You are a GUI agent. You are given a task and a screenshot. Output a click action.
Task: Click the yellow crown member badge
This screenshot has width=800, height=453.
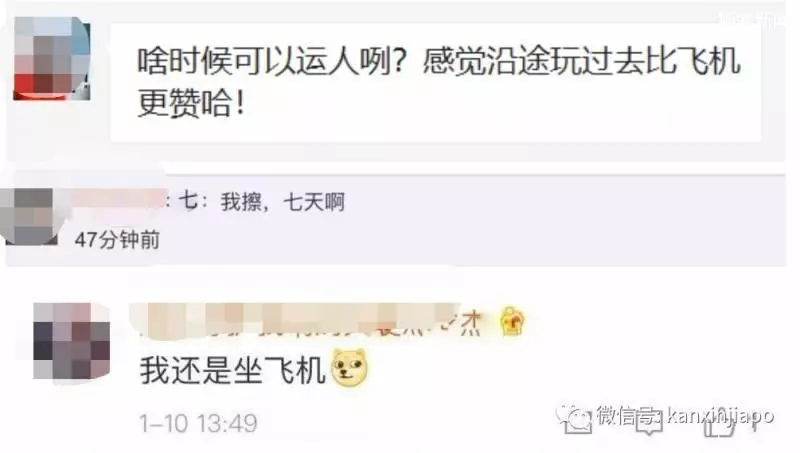pyautogui.click(x=512, y=322)
